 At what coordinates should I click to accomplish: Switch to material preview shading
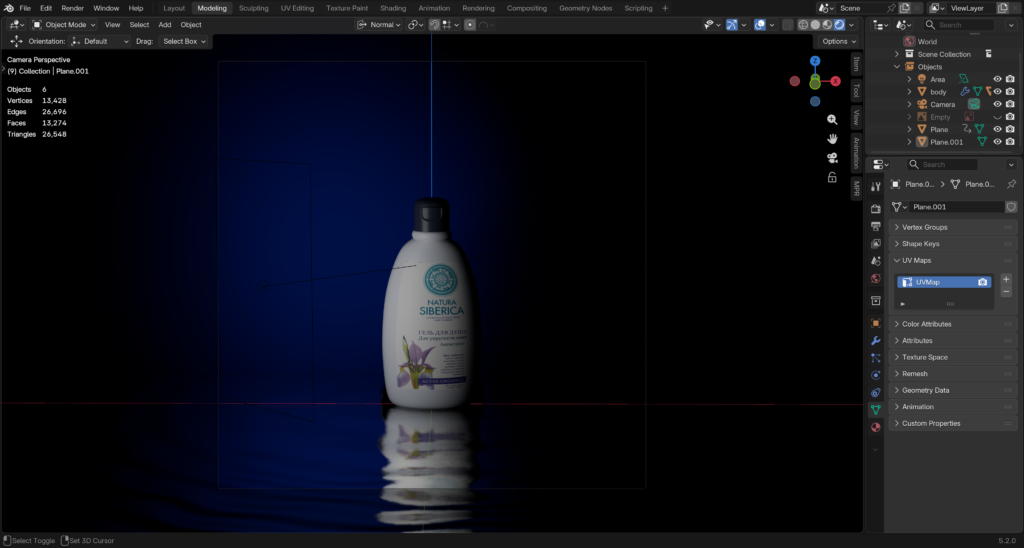pos(827,25)
